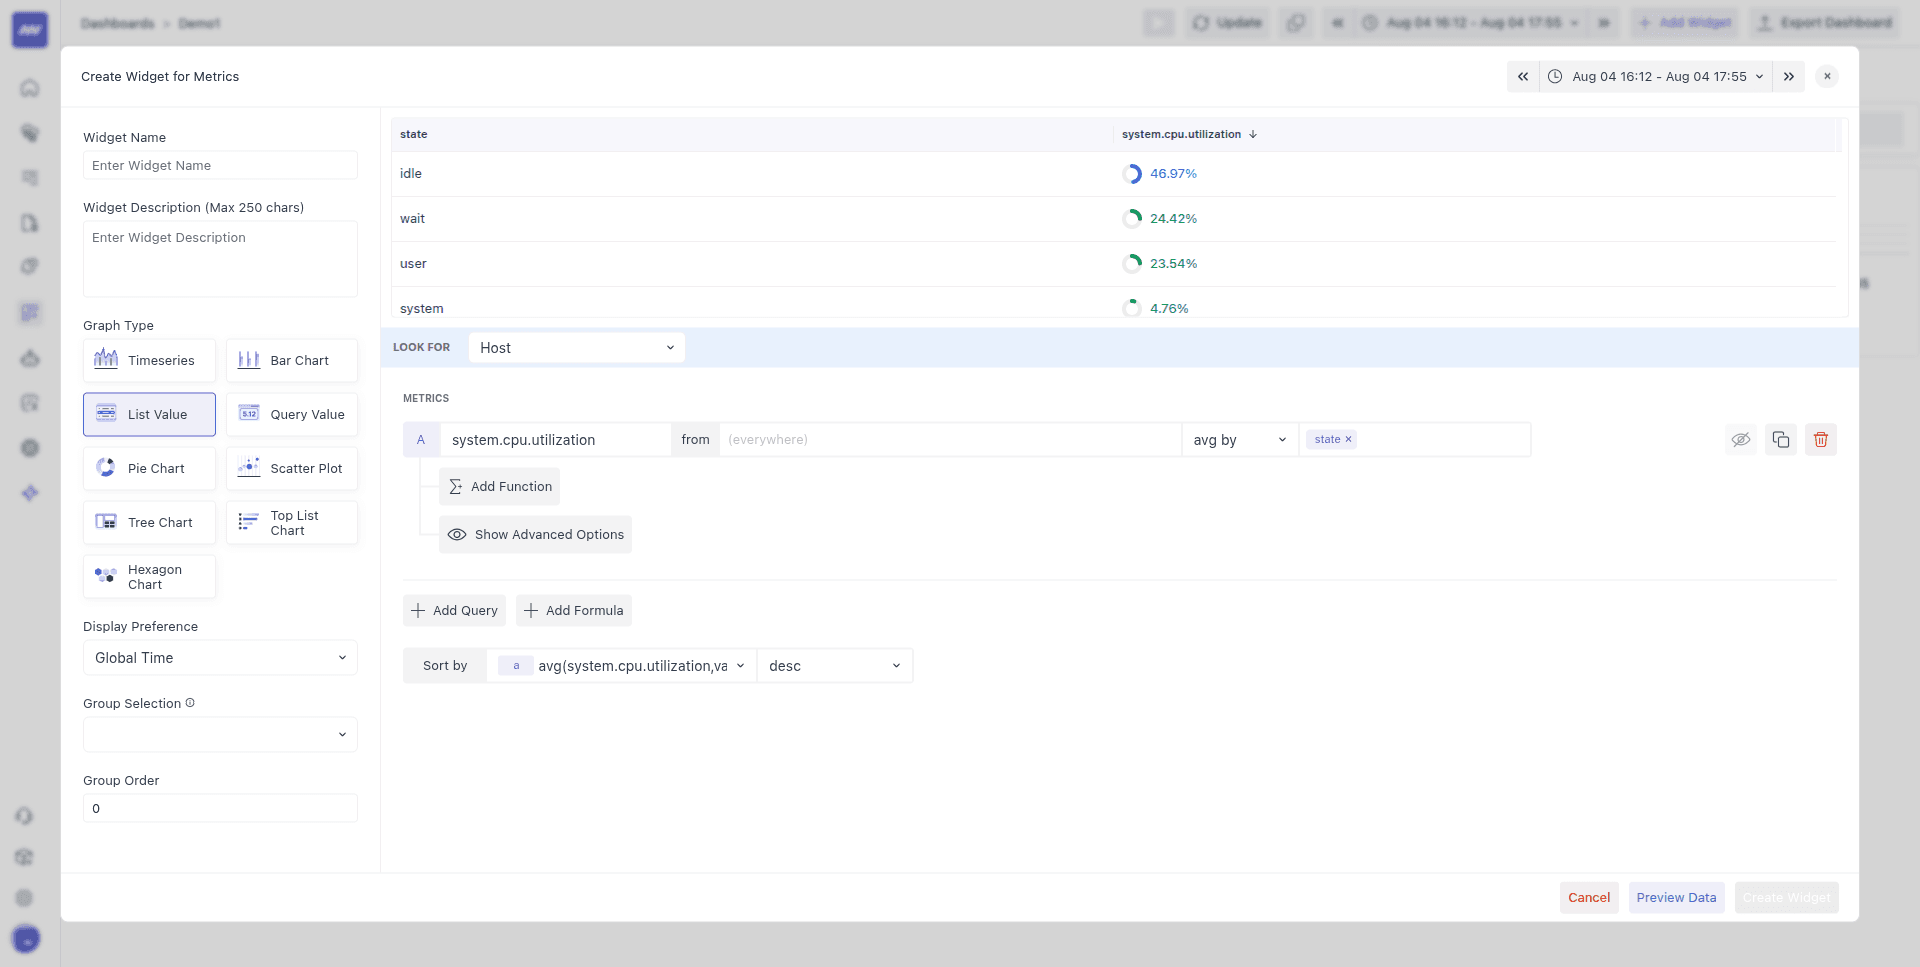Select Demo1 in the breadcrumb trail
This screenshot has height=967, width=1920.
click(199, 23)
